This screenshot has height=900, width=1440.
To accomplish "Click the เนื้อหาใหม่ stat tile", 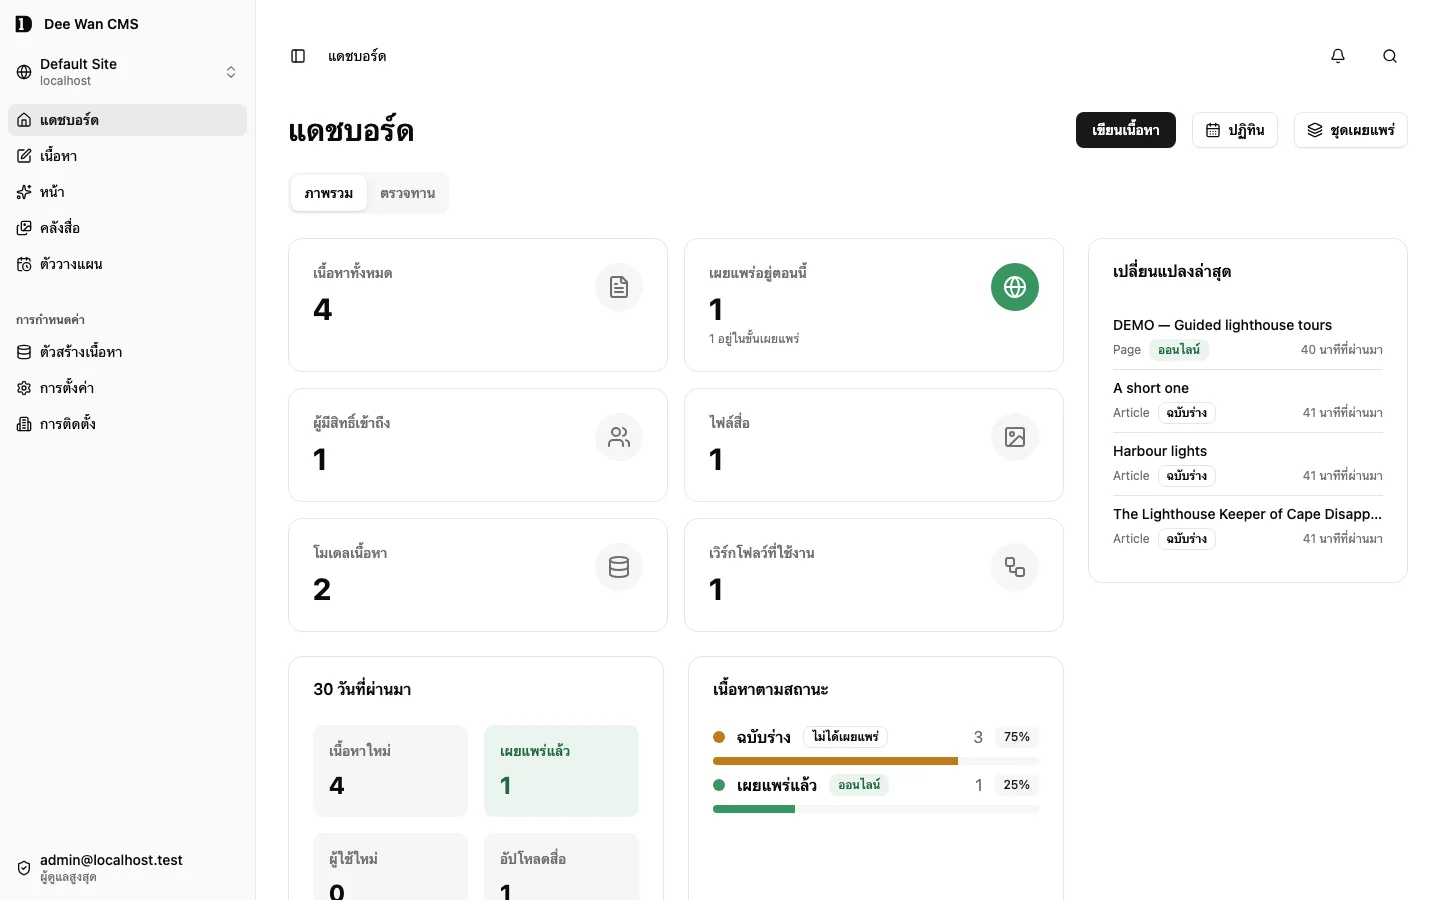I will (391, 771).
